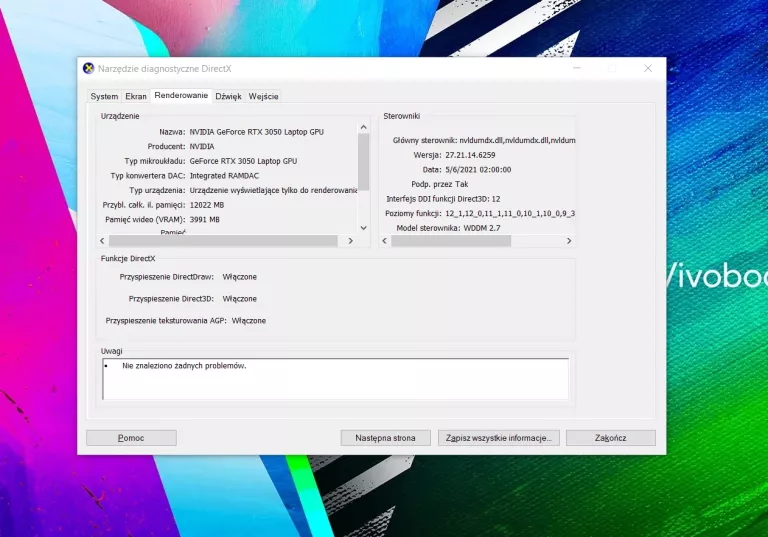Click the Urządzenie horizontal scrollbar thumb
768x537 pixels.
coord(223,241)
